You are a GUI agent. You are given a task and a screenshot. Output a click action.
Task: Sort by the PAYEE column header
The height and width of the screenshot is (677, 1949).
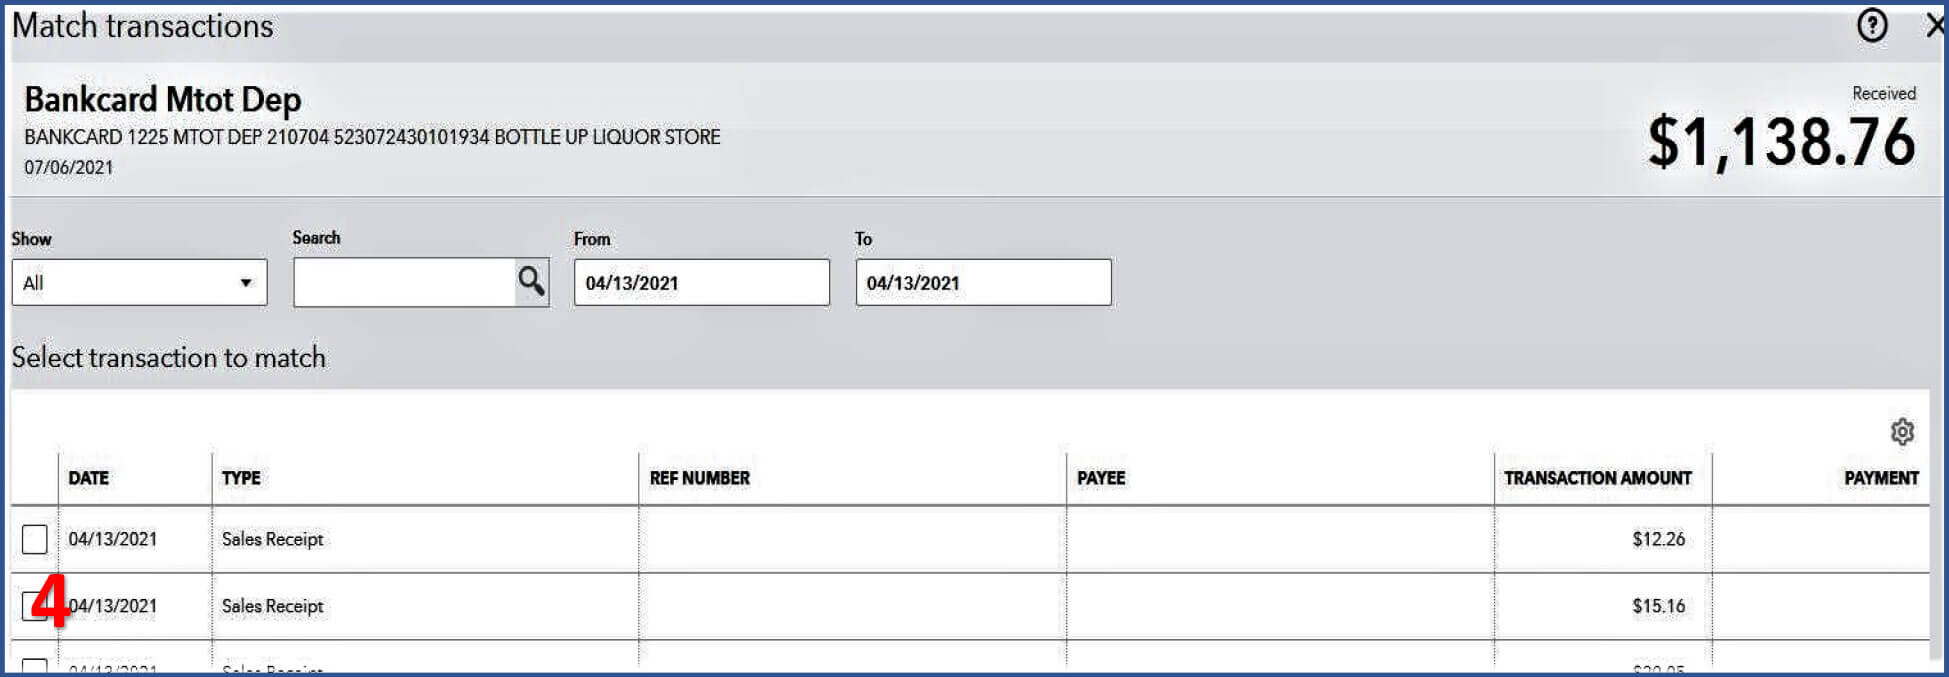pyautogui.click(x=1101, y=478)
